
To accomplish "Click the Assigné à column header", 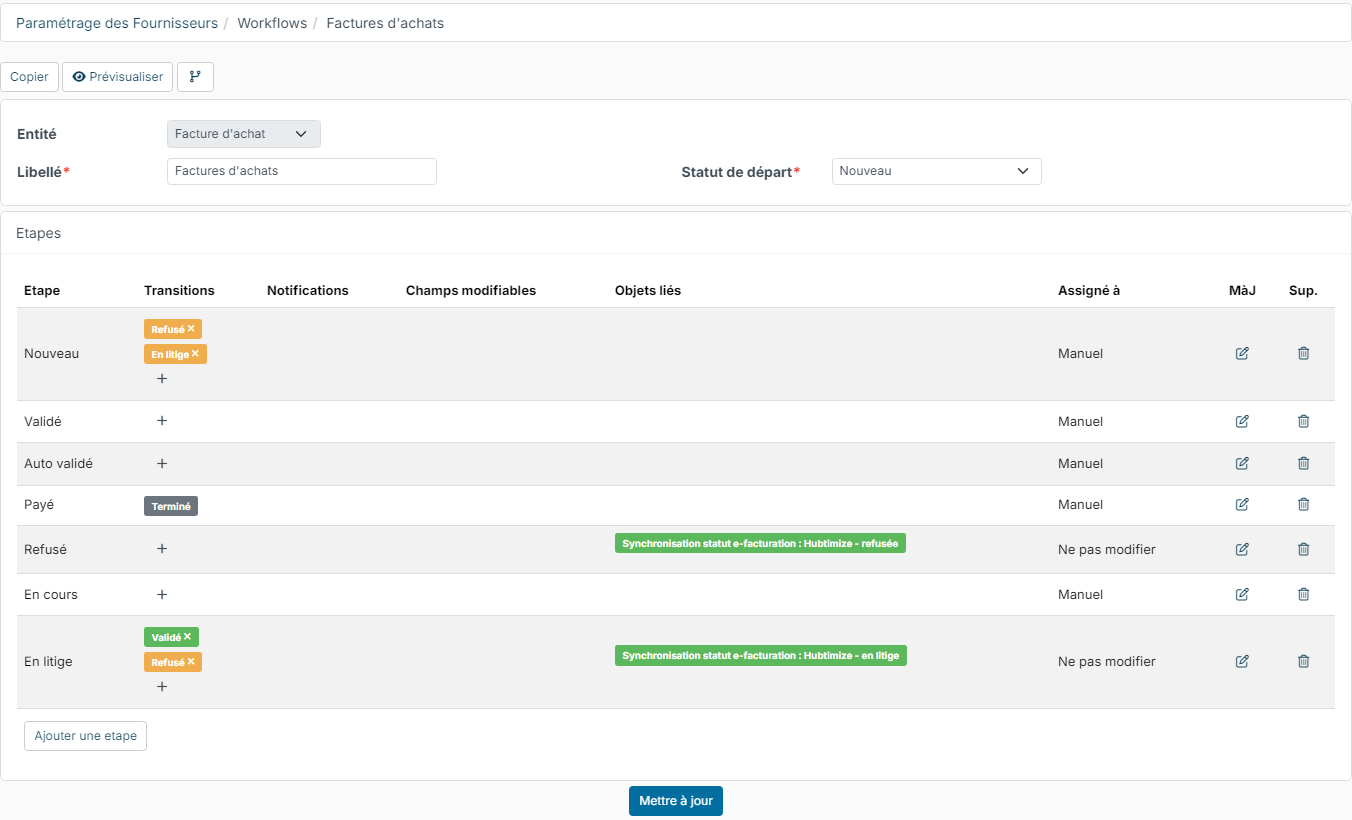I will [1089, 291].
